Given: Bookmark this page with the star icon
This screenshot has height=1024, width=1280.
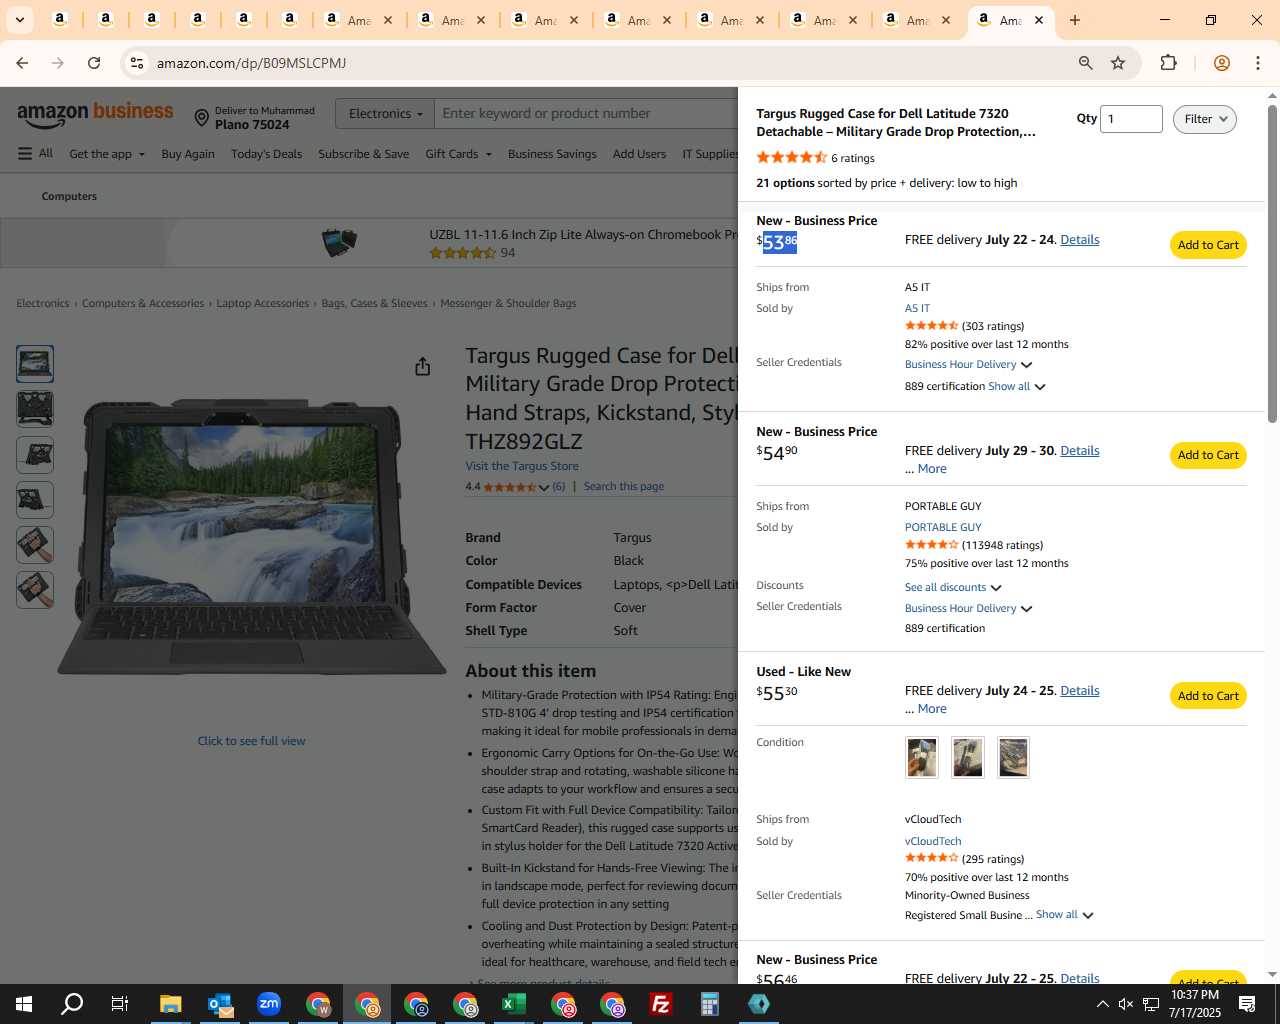Looking at the screenshot, I should (x=1118, y=63).
